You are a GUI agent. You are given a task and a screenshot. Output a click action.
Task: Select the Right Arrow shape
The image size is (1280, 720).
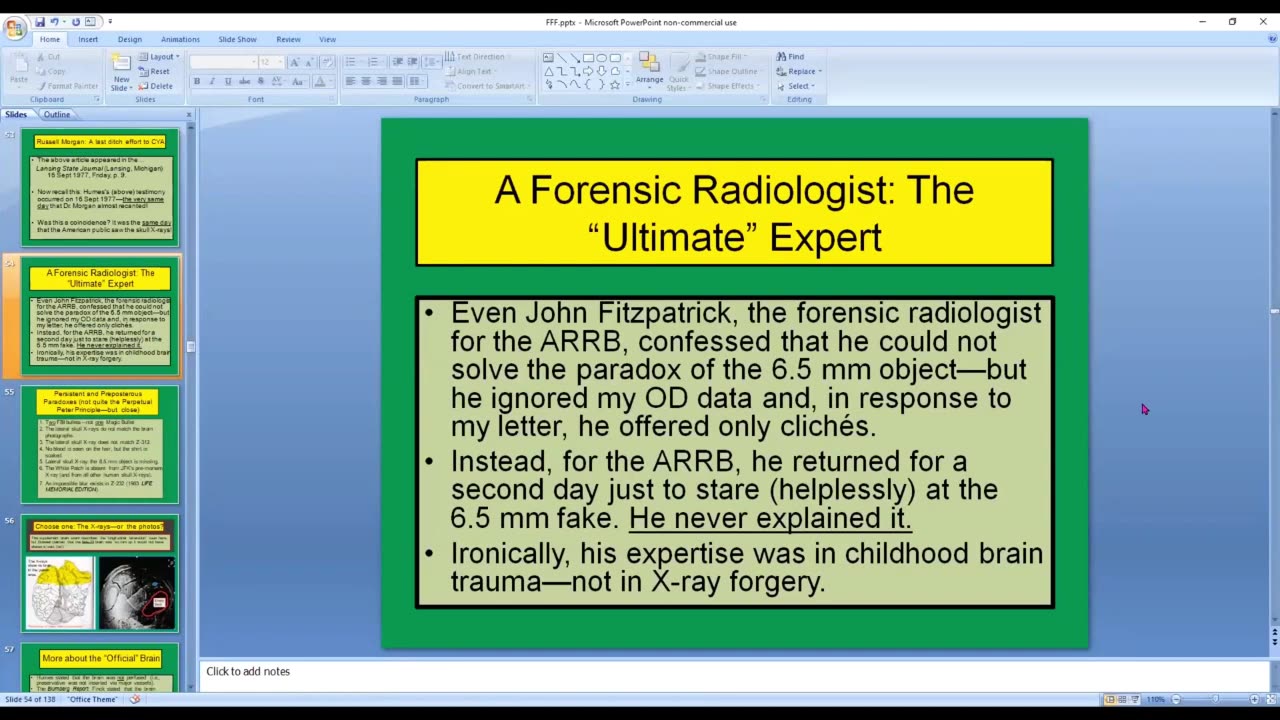[588, 71]
